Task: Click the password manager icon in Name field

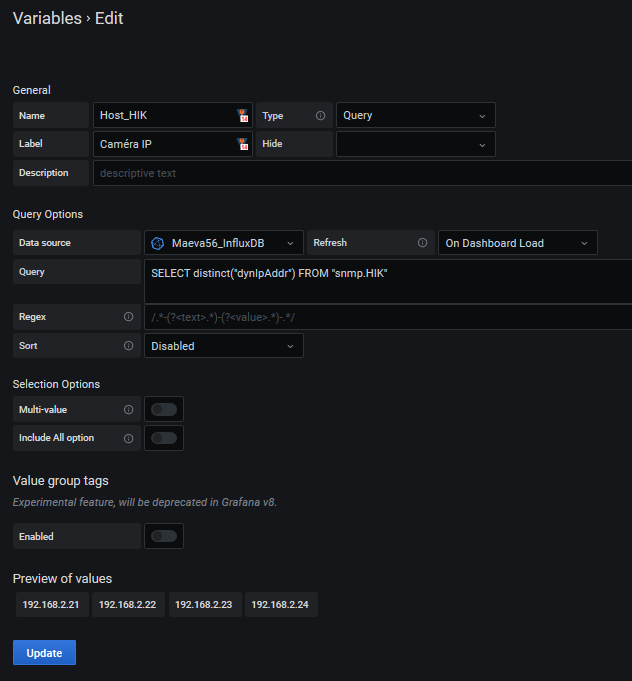Action: [242, 116]
